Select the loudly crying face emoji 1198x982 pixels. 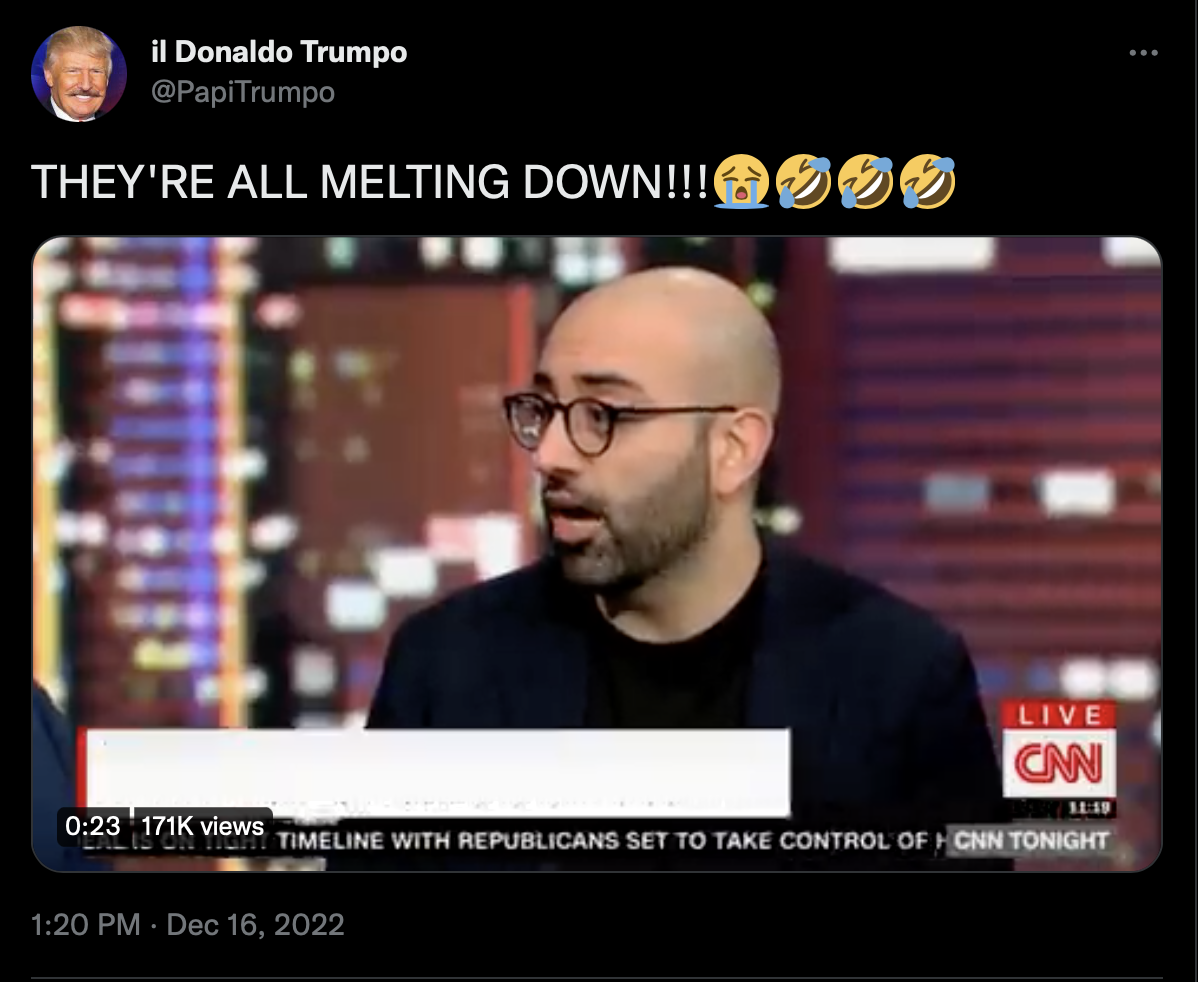(740, 181)
